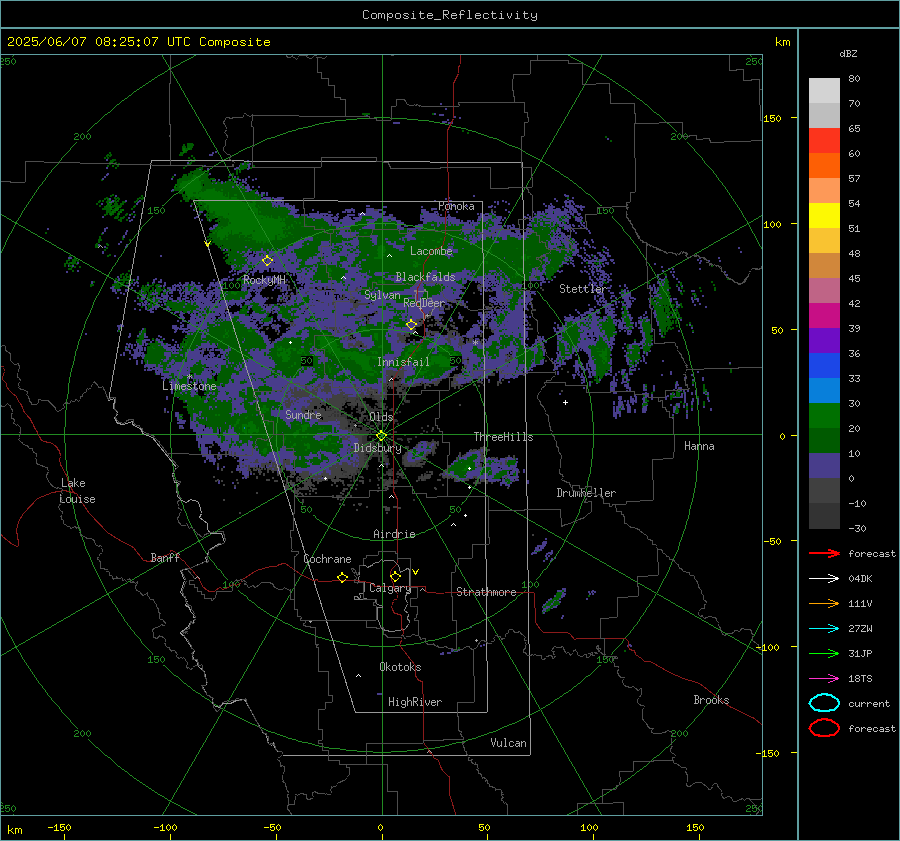
Task: Click the Sundre city label
Action: [303, 415]
